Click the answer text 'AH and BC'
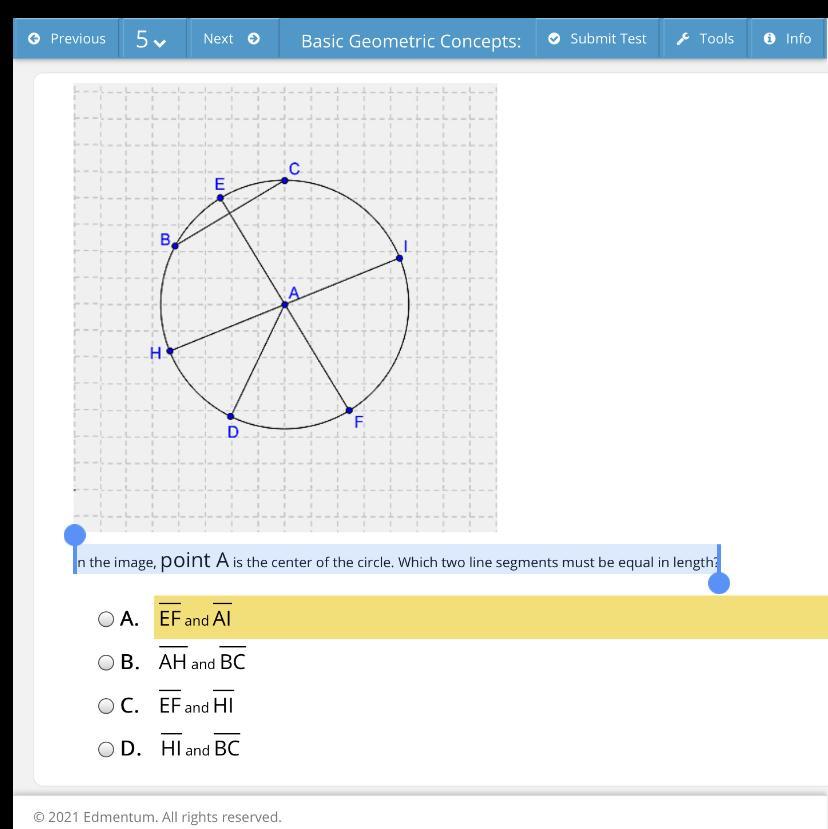828x829 pixels. (x=202, y=660)
